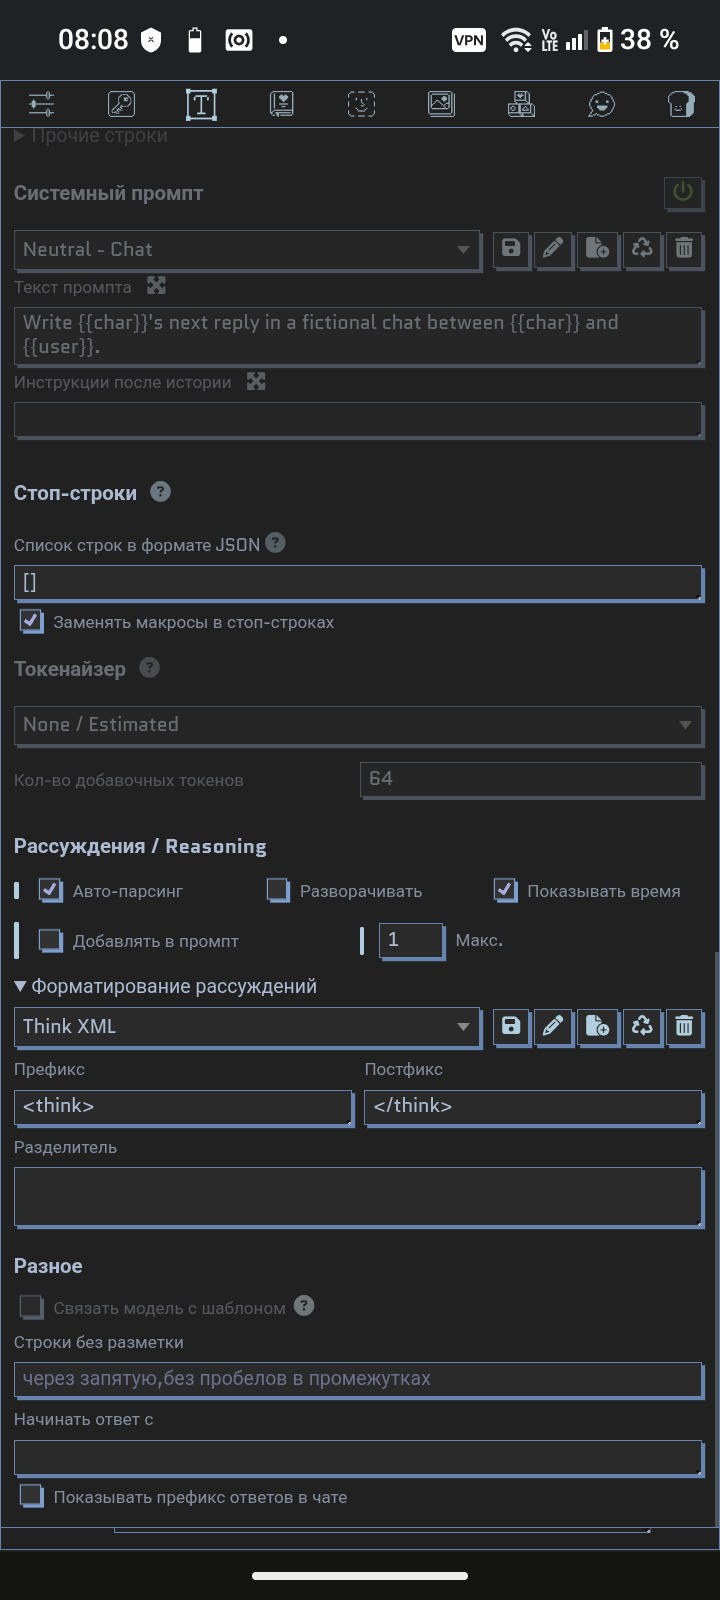Open World Info book icon
The height and width of the screenshot is (1600, 720).
(281, 104)
